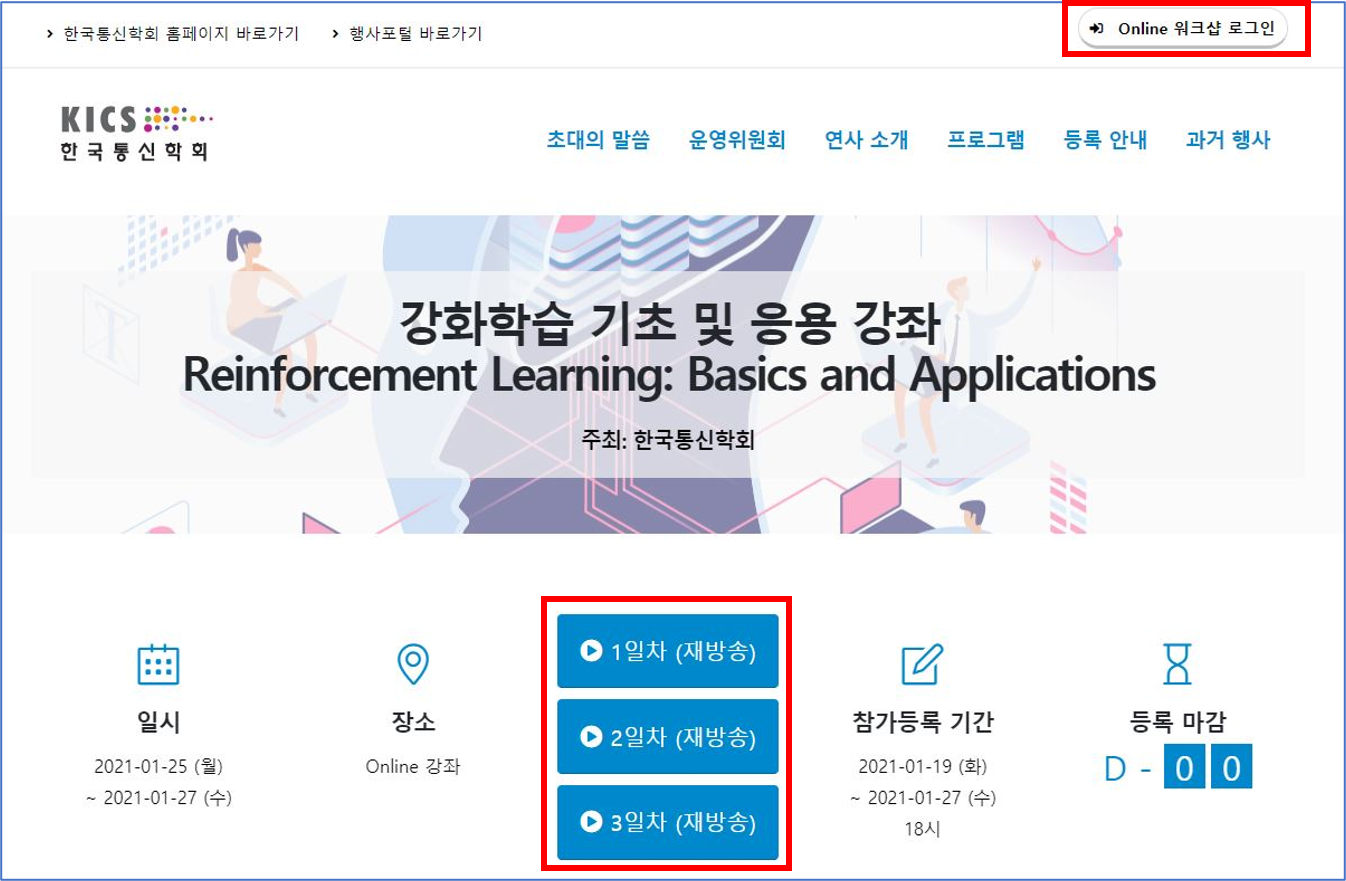The height and width of the screenshot is (881, 1346).
Task: Select 연사 소개 in the navigation bar
Action: (866, 140)
